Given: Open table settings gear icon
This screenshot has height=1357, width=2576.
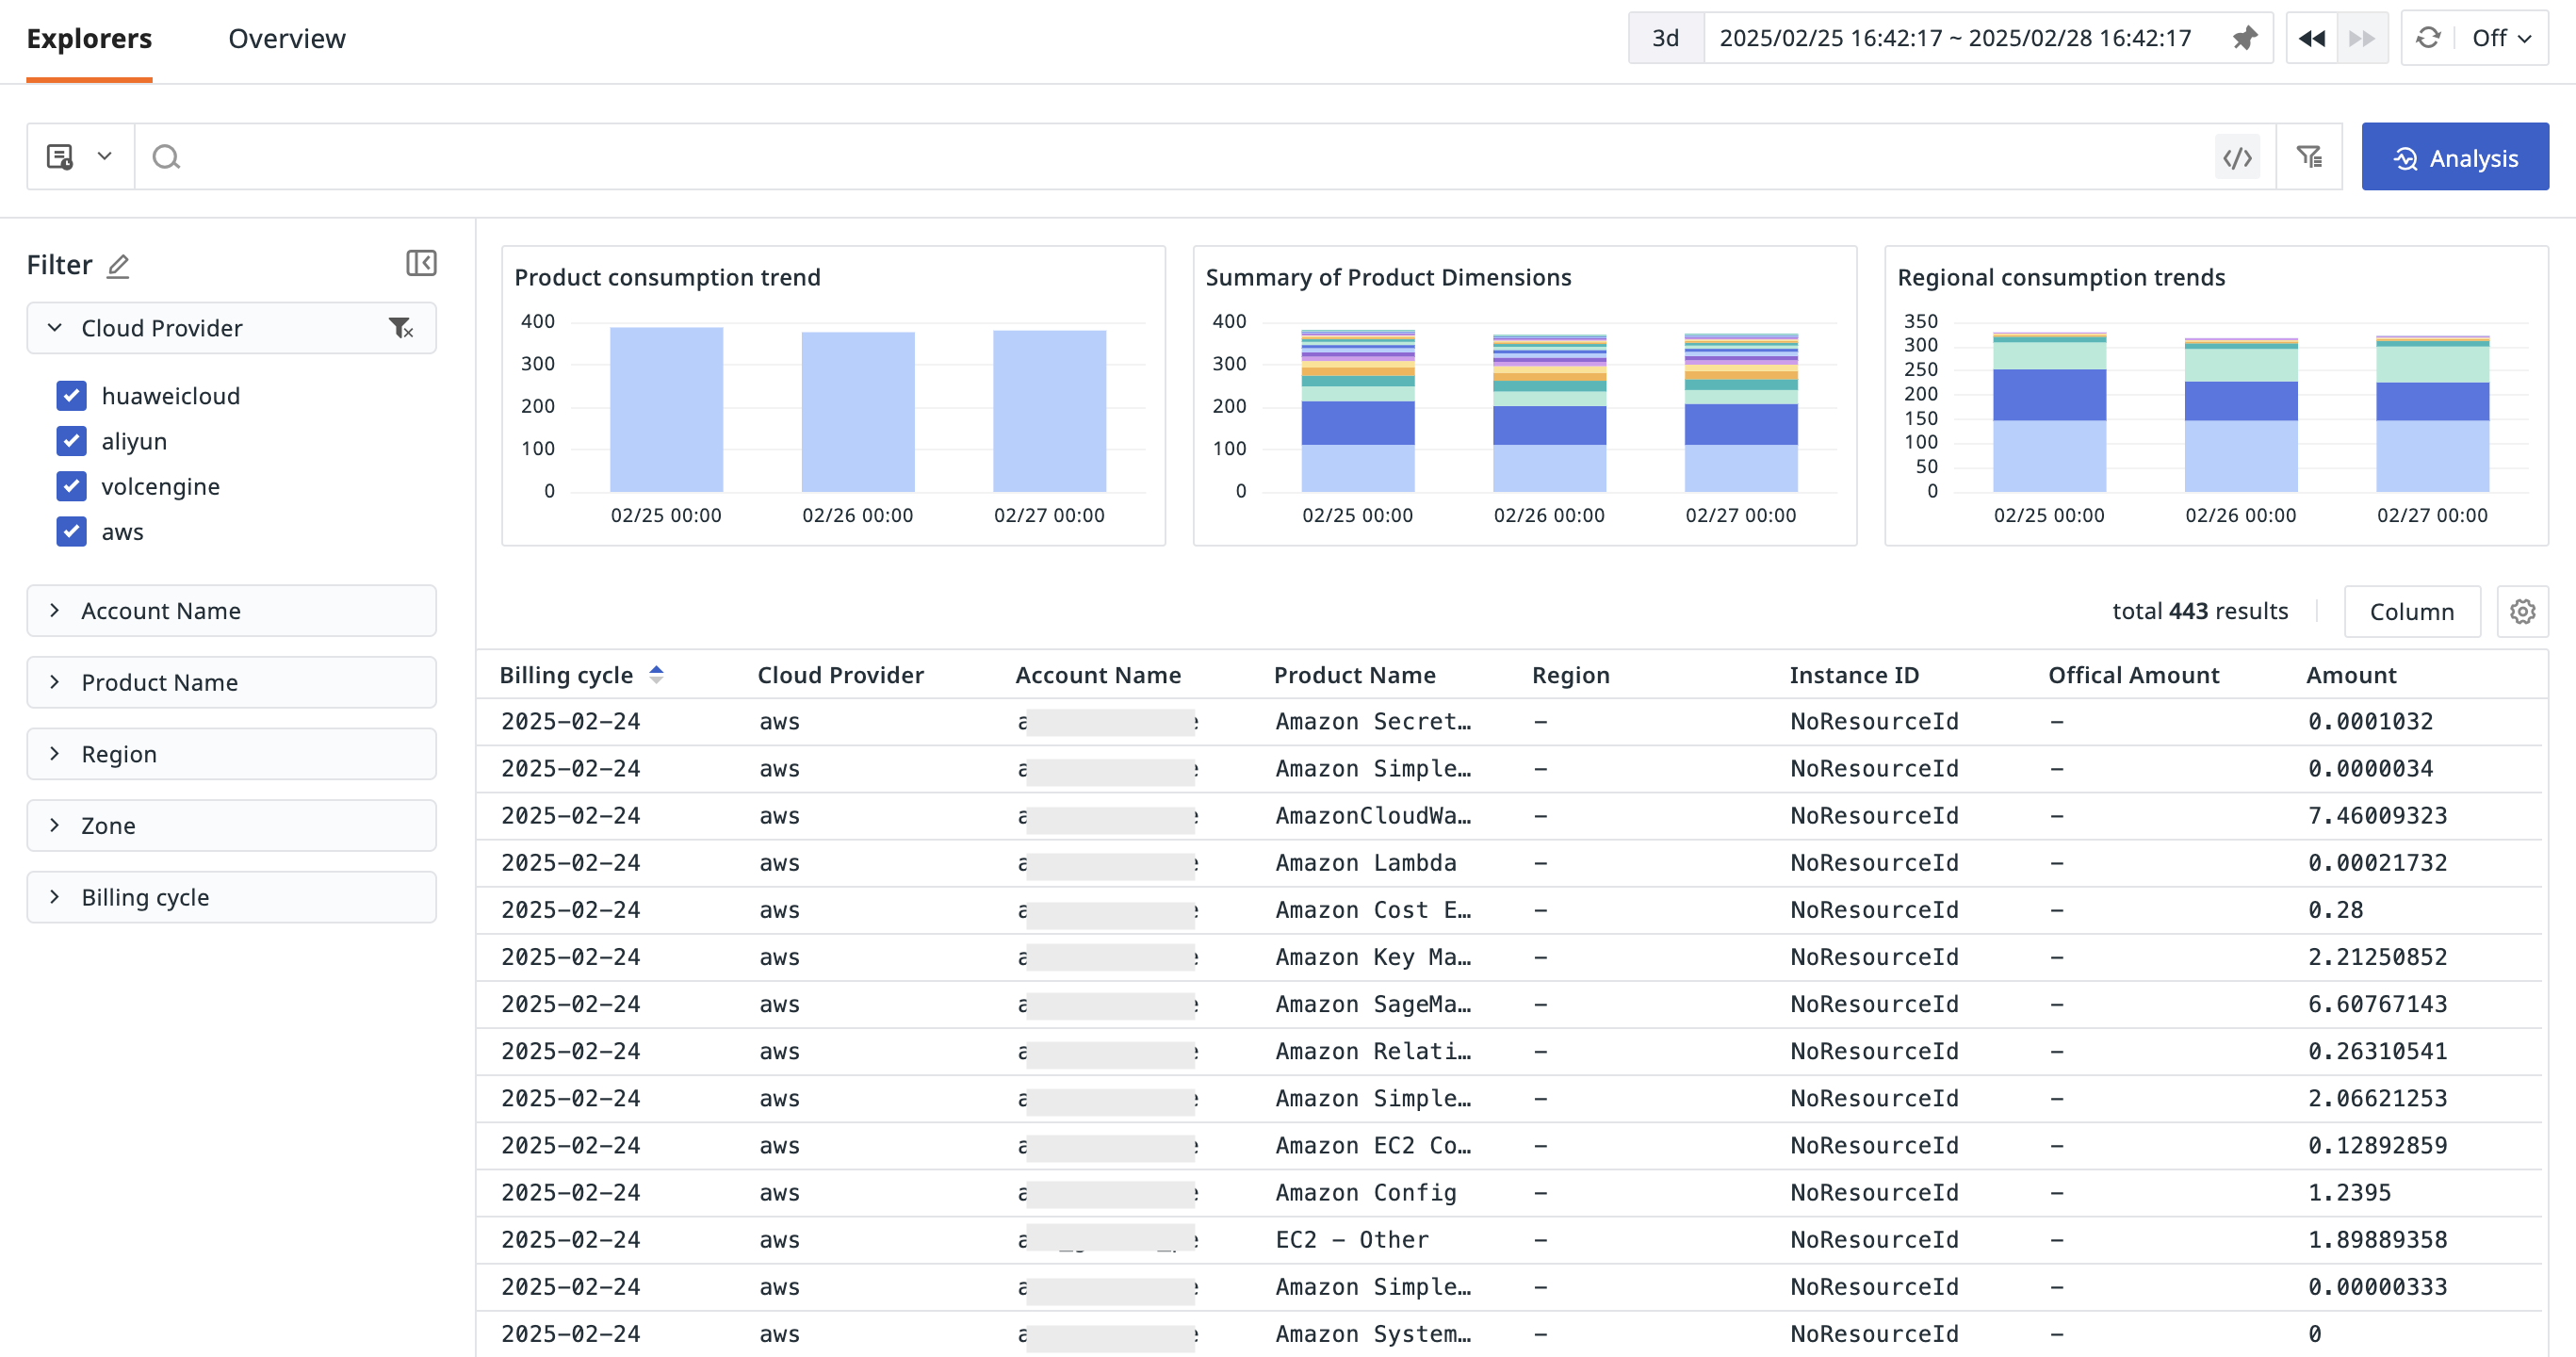Looking at the screenshot, I should pos(2522,612).
